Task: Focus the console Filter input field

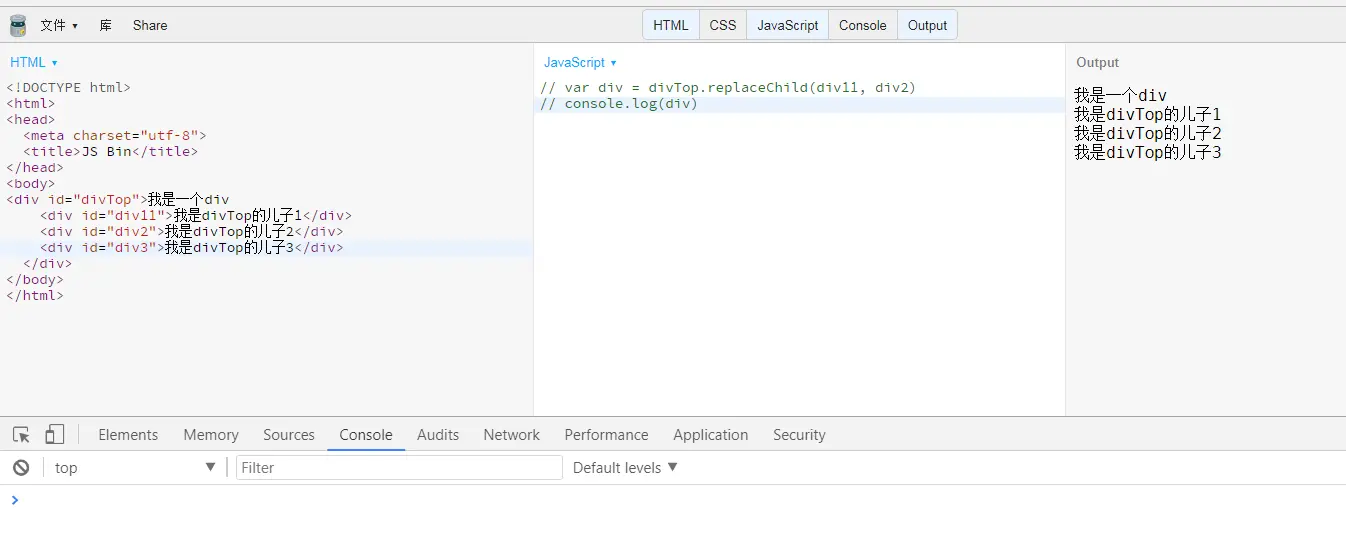Action: tap(399, 467)
